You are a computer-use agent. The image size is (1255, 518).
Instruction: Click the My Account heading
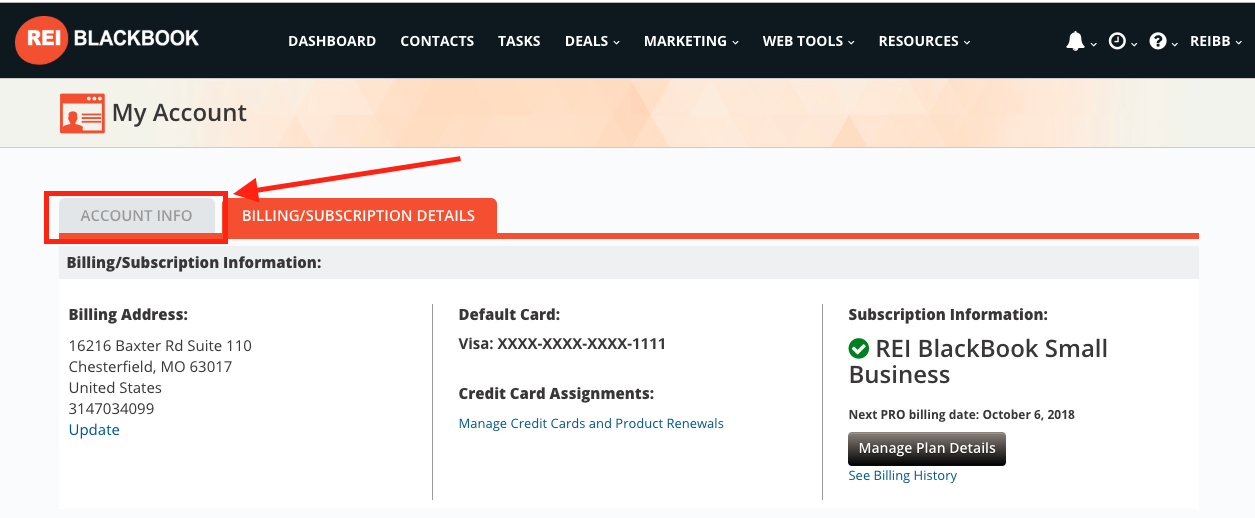179,113
